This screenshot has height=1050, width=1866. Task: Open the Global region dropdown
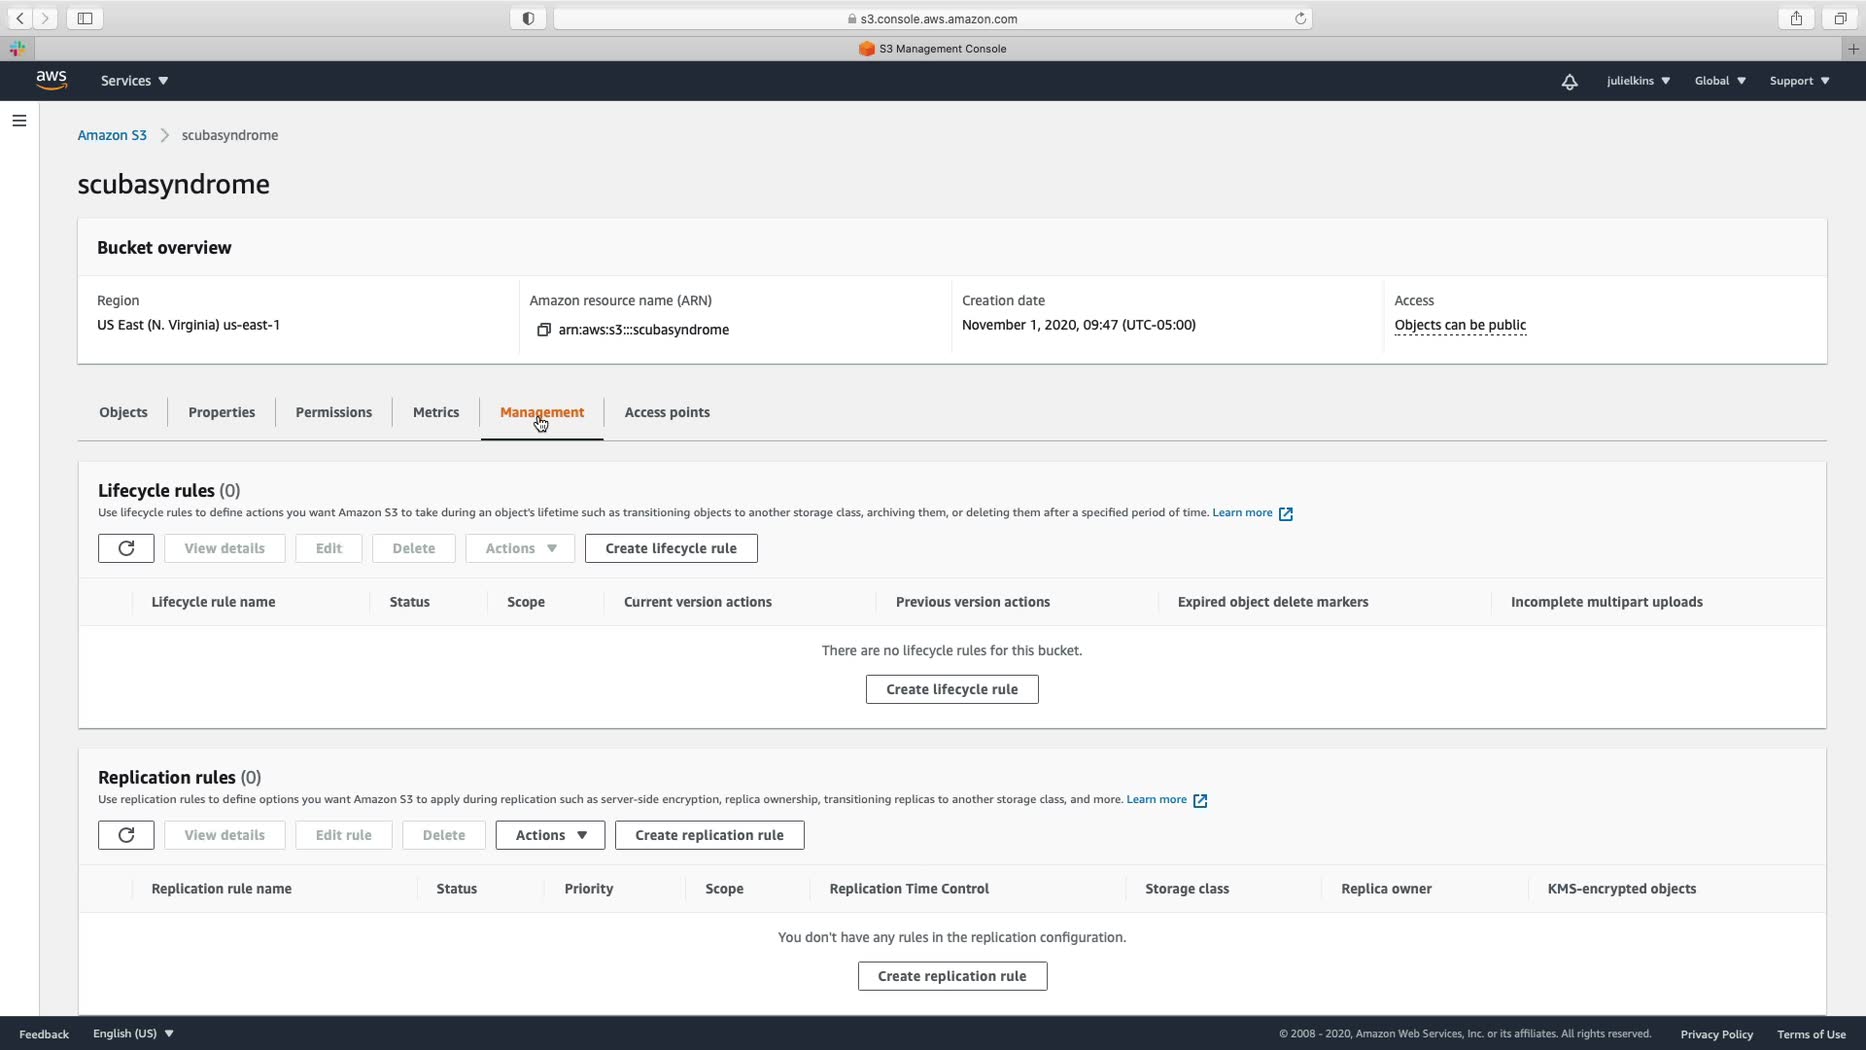(x=1720, y=81)
